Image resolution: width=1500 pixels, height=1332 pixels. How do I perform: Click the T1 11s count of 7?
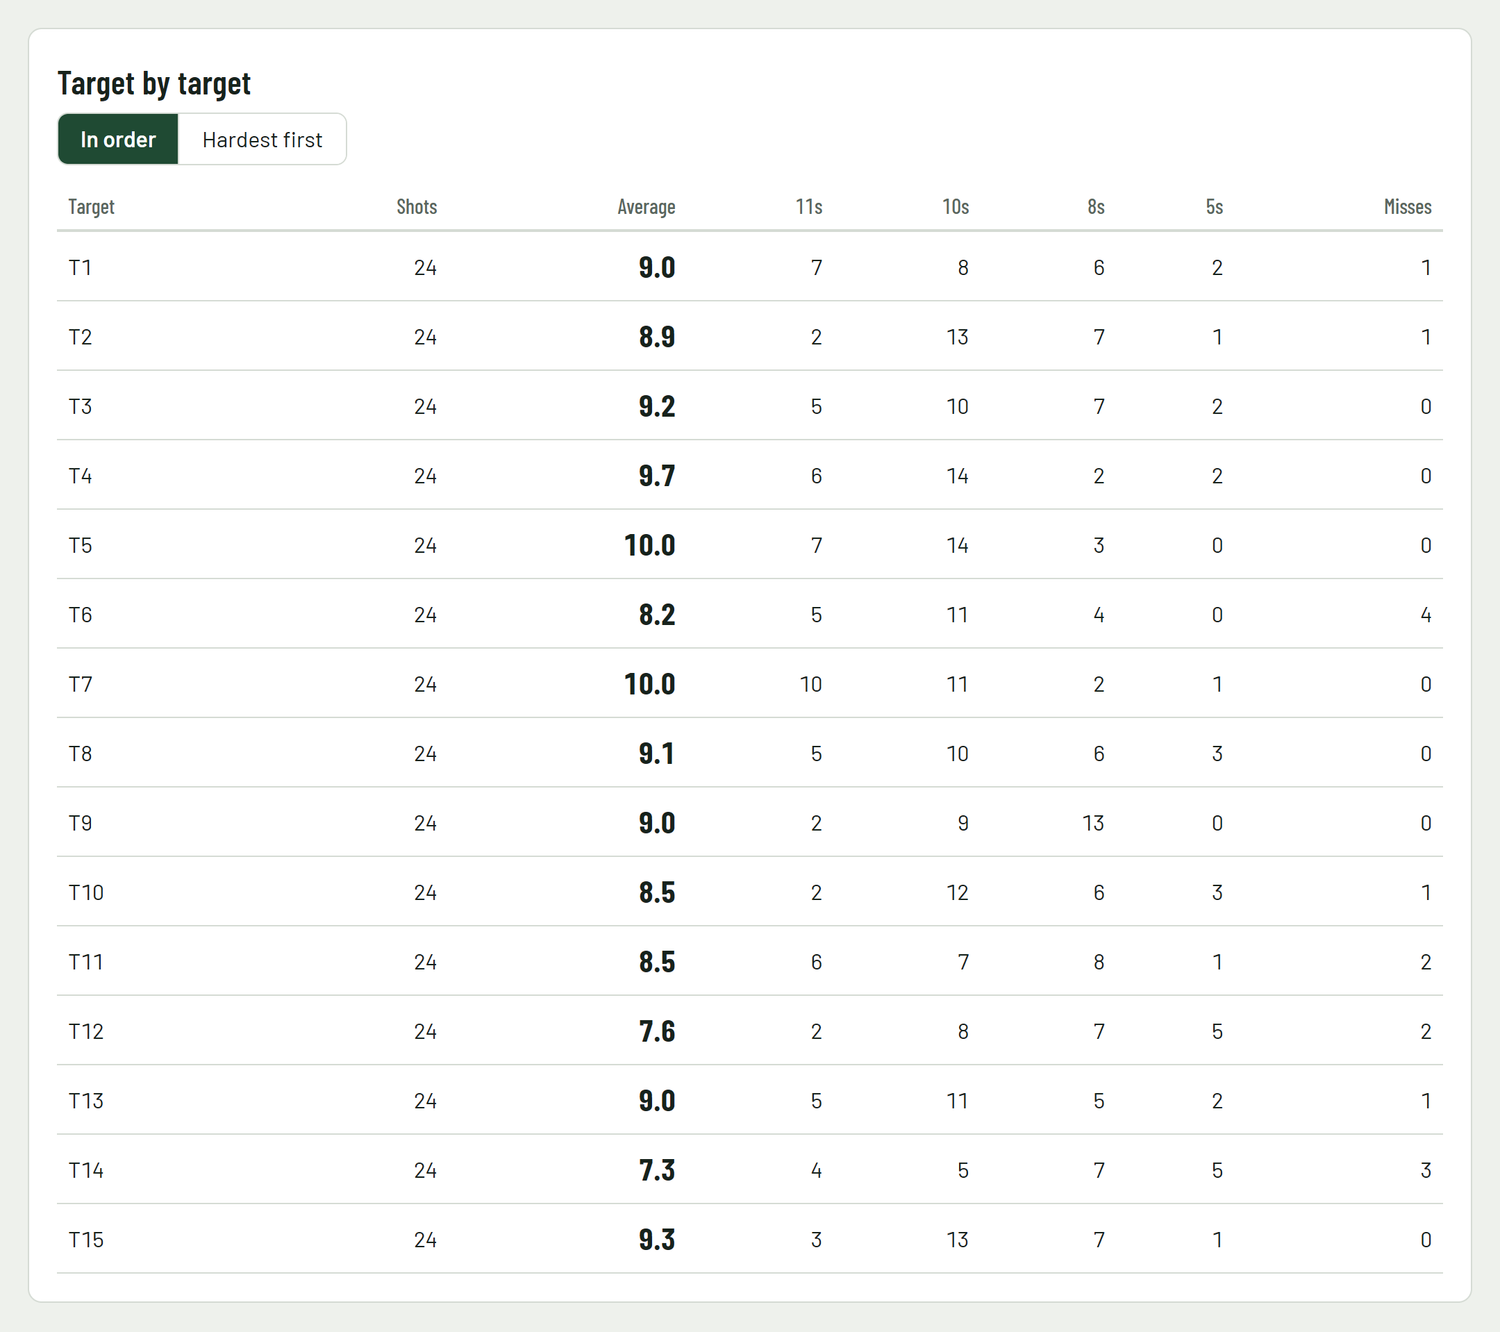(817, 267)
